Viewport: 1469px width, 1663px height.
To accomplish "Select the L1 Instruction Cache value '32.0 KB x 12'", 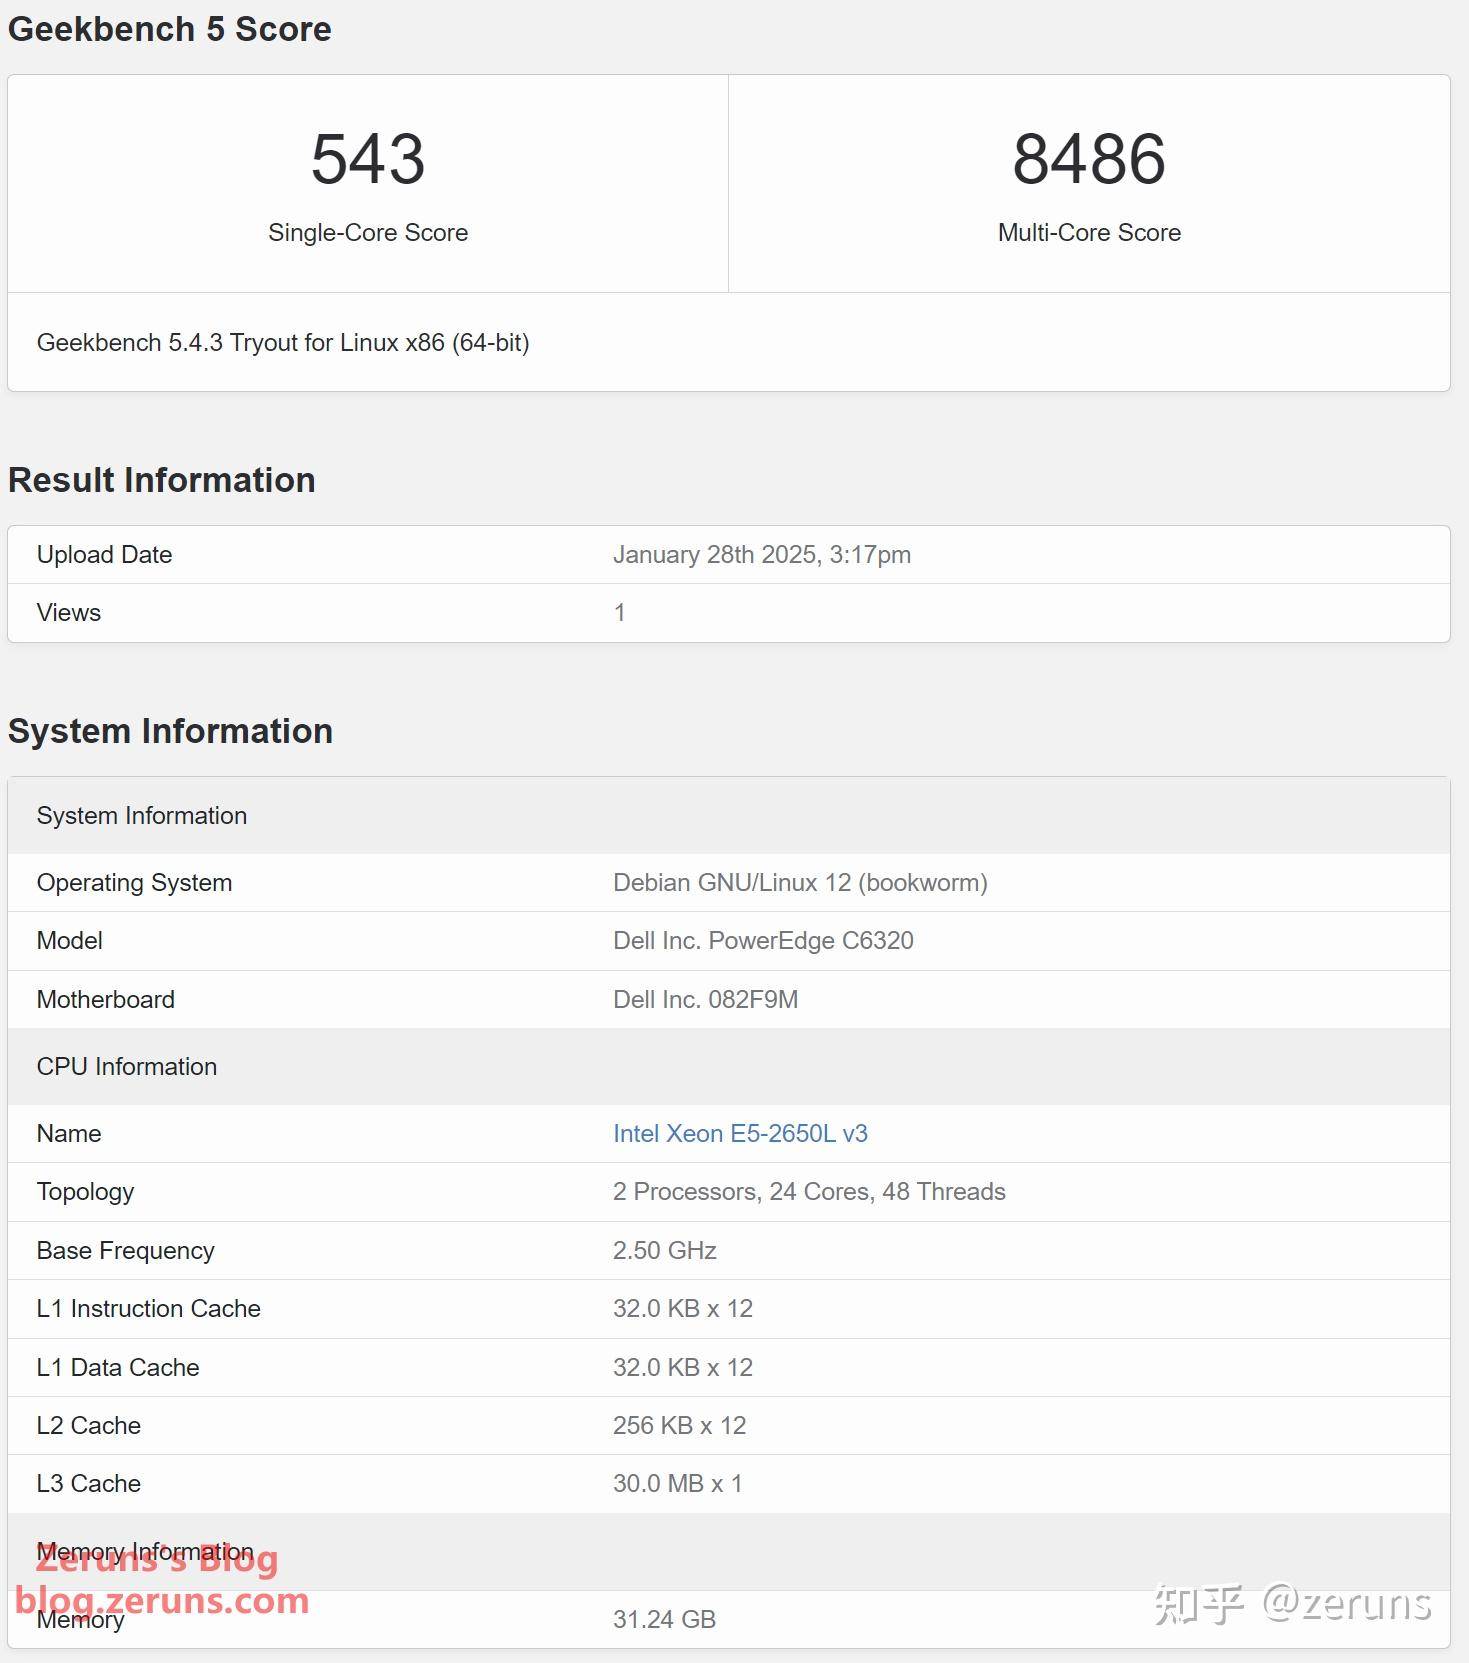I will (x=683, y=1309).
